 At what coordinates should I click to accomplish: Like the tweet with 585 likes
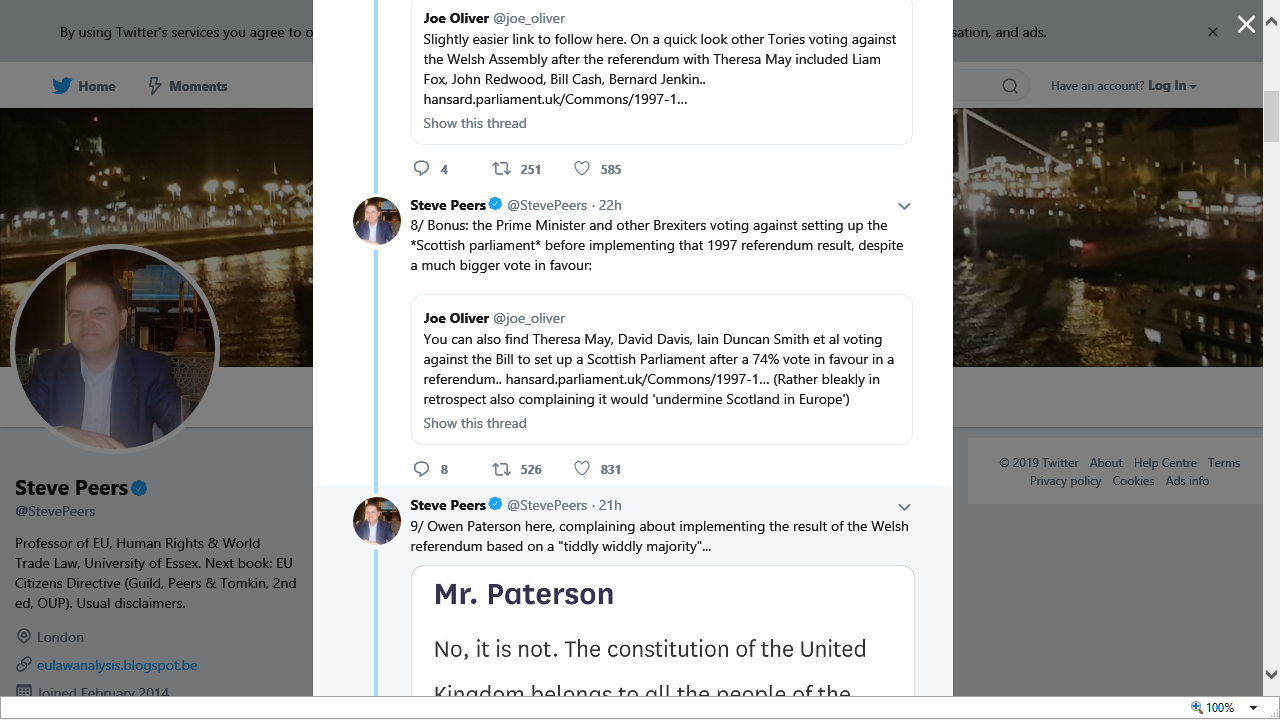[x=582, y=169]
